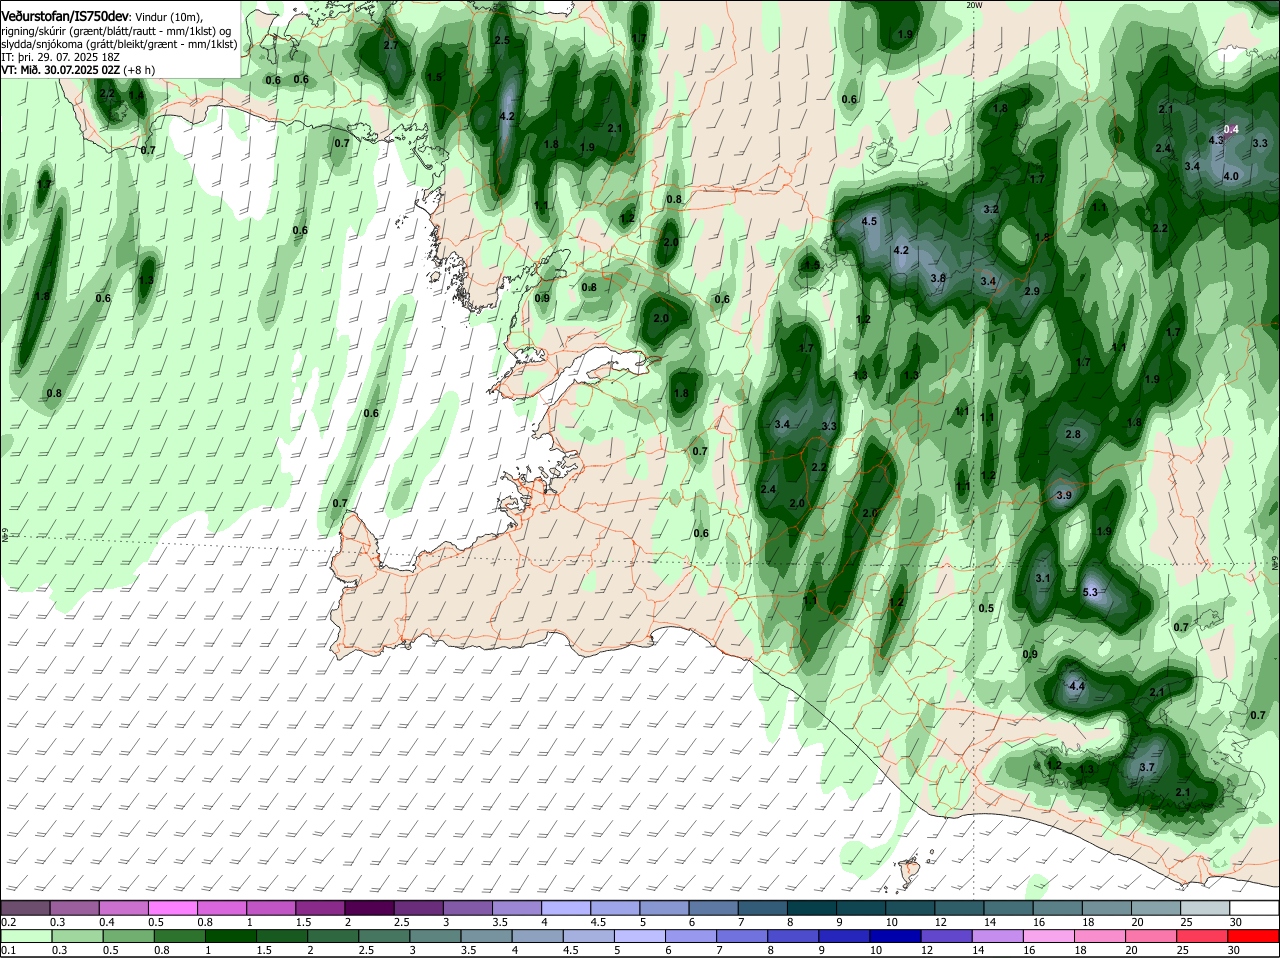1280x958 pixels.
Task: Select the 2 dark purple swatch, upper legend row
Action: [369, 907]
